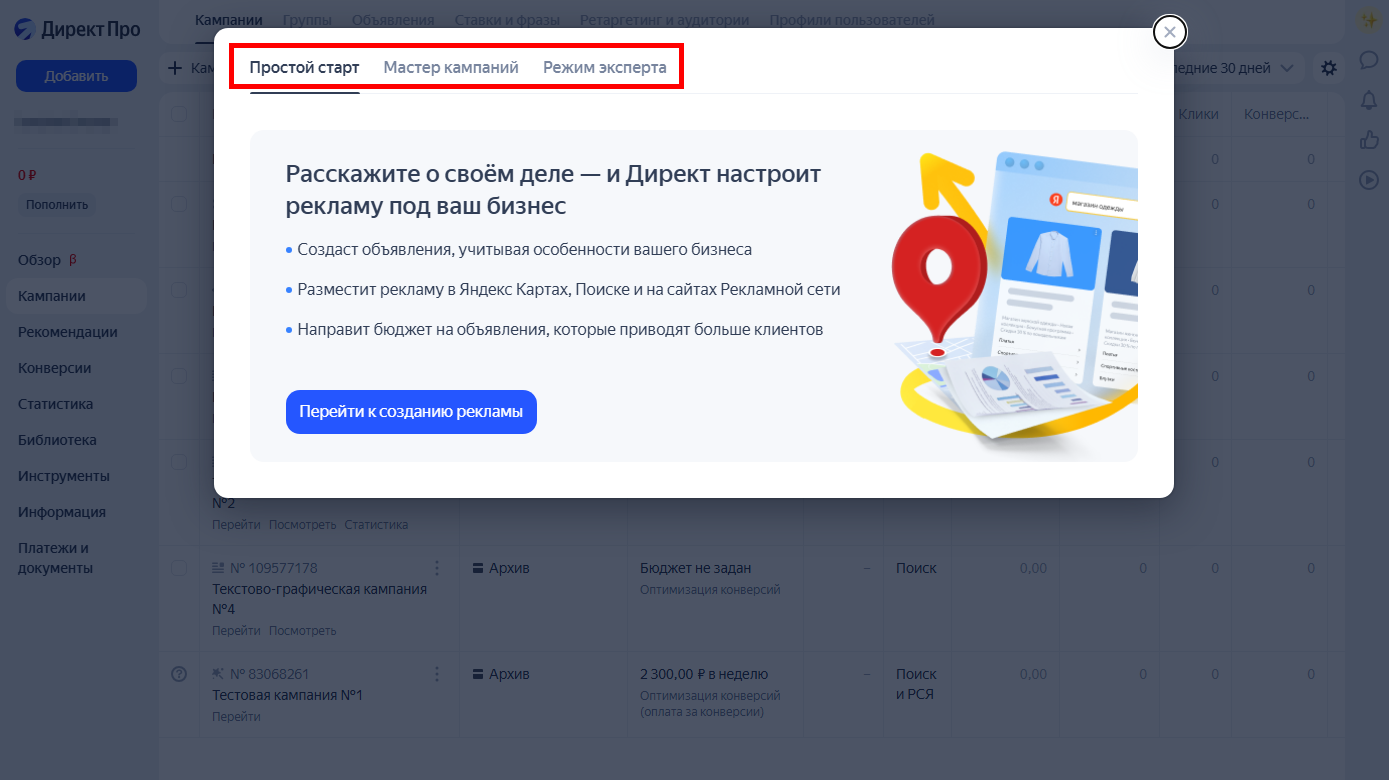Open the sparkle assistant icon

(x=1368, y=19)
